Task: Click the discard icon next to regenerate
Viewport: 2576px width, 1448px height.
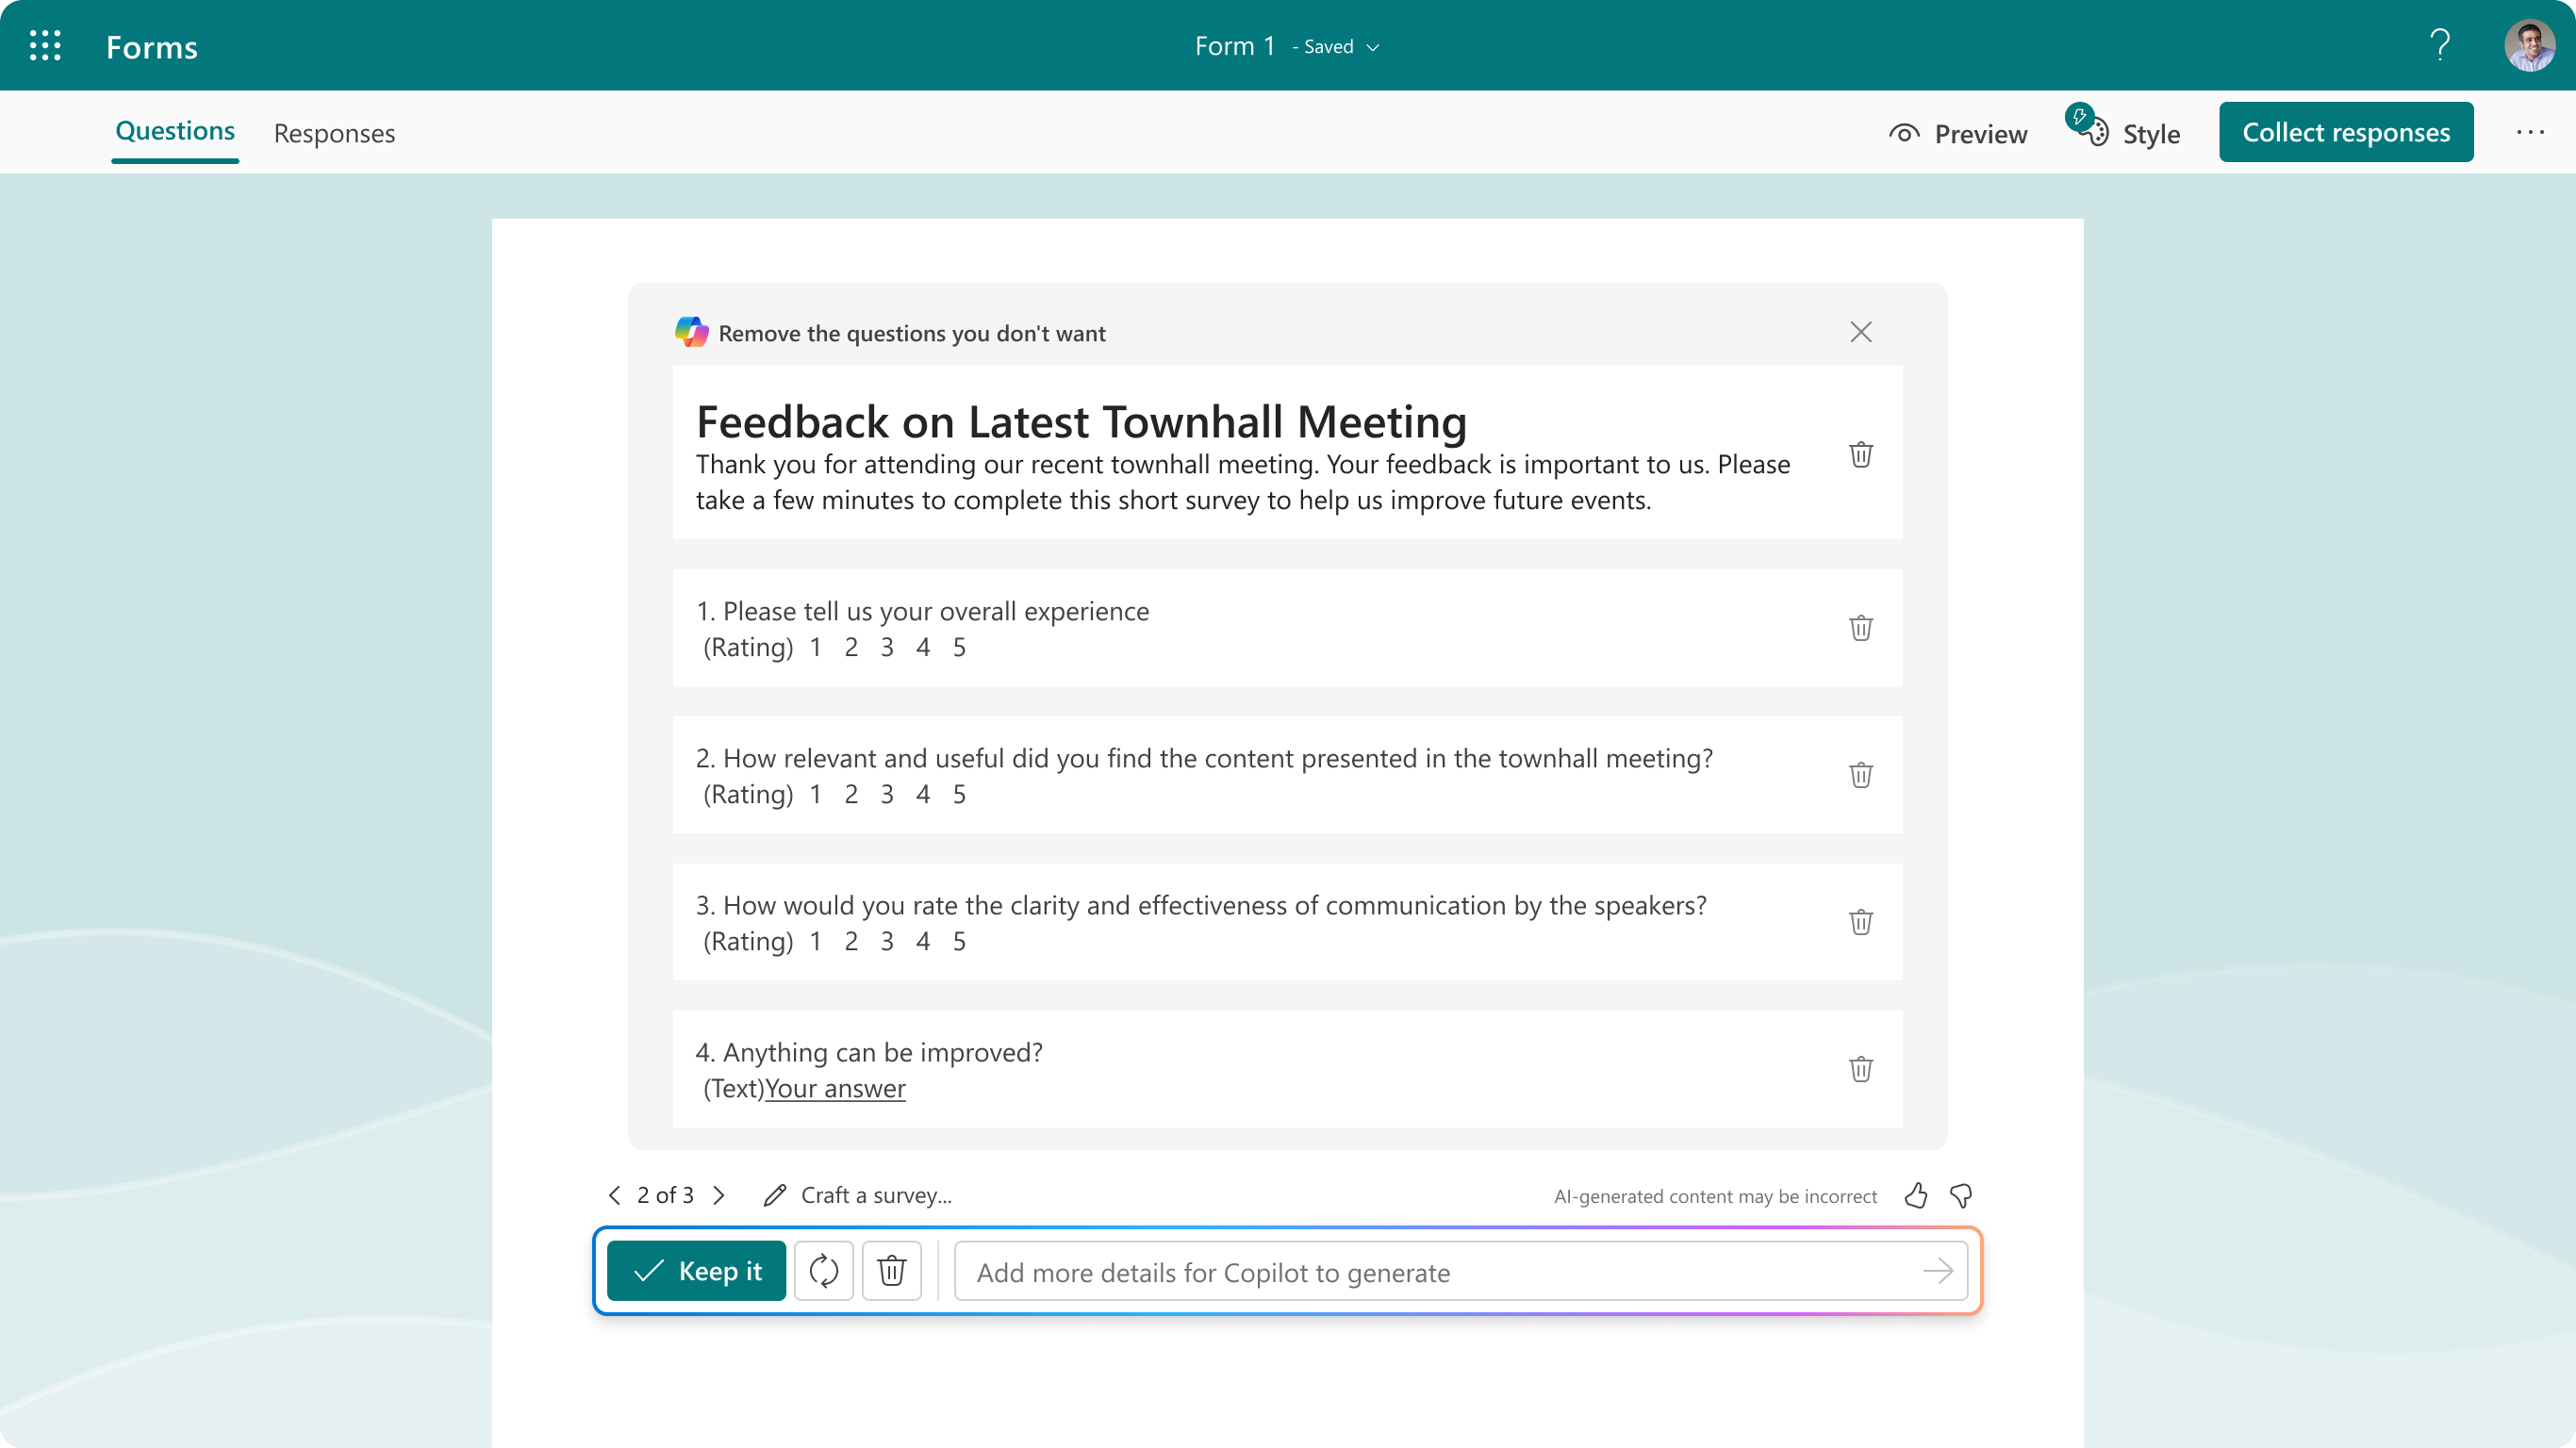Action: [892, 1271]
